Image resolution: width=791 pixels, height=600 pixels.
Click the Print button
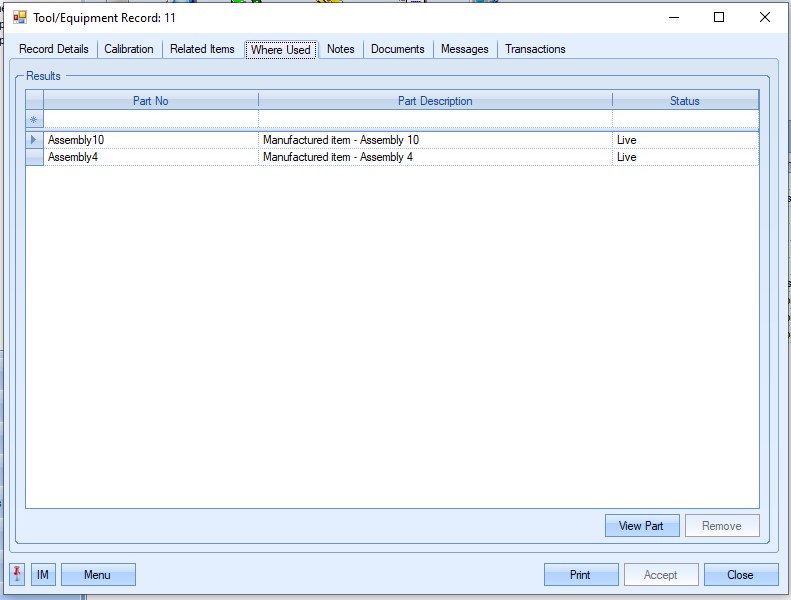point(580,575)
